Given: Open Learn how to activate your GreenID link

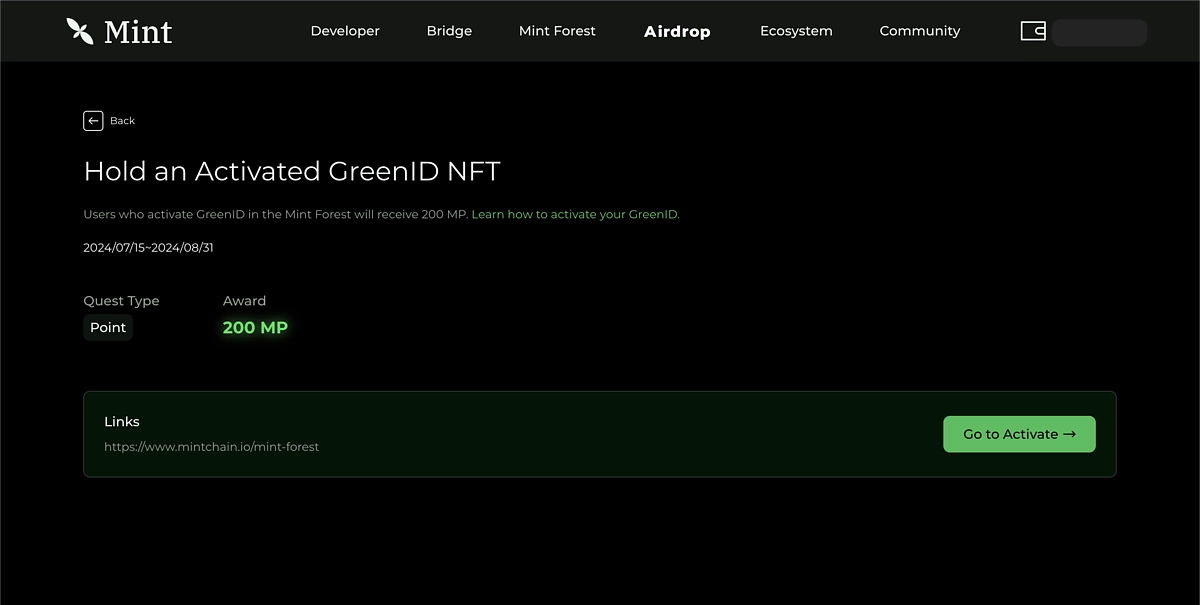Looking at the screenshot, I should 575,215.
